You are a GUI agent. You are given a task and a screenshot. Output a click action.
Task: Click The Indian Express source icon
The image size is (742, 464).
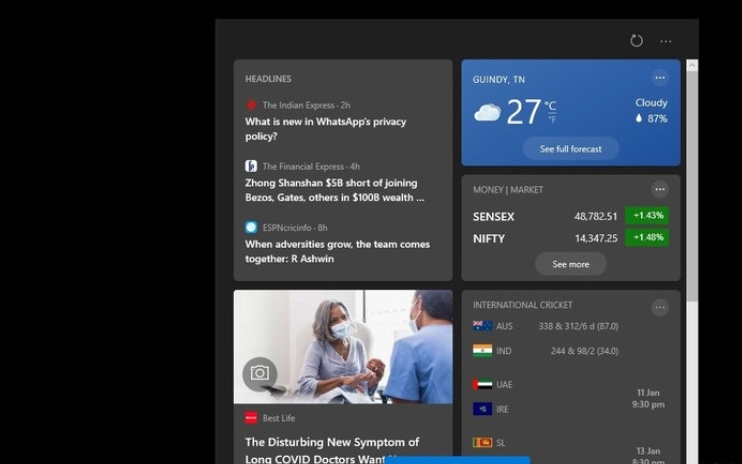tap(251, 105)
